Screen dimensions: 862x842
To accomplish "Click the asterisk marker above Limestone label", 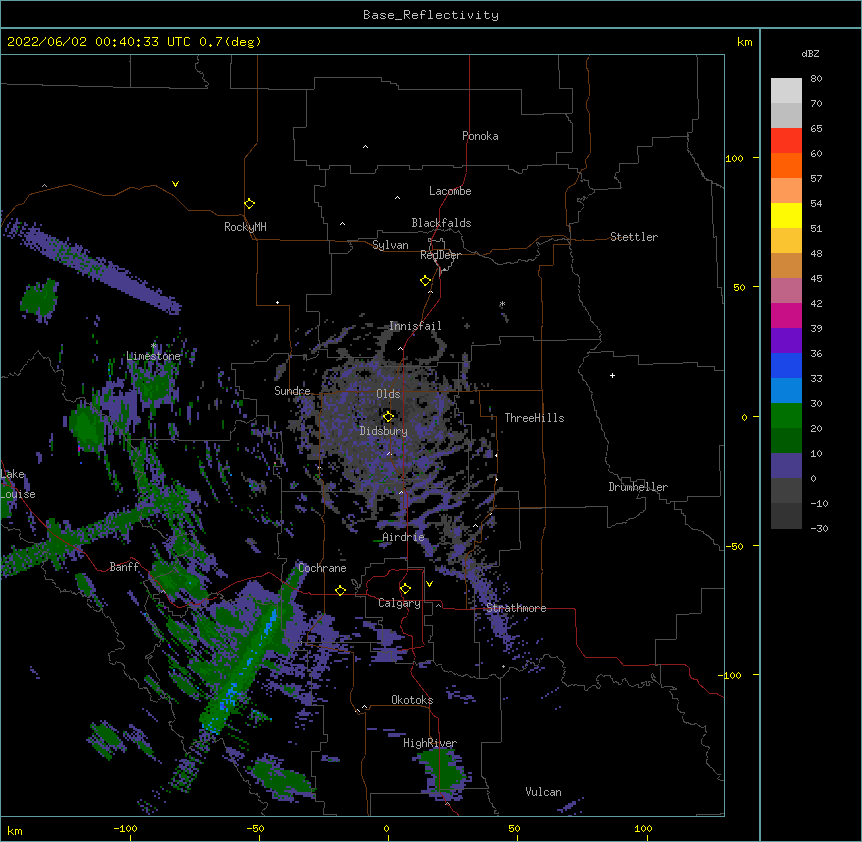I will (154, 346).
